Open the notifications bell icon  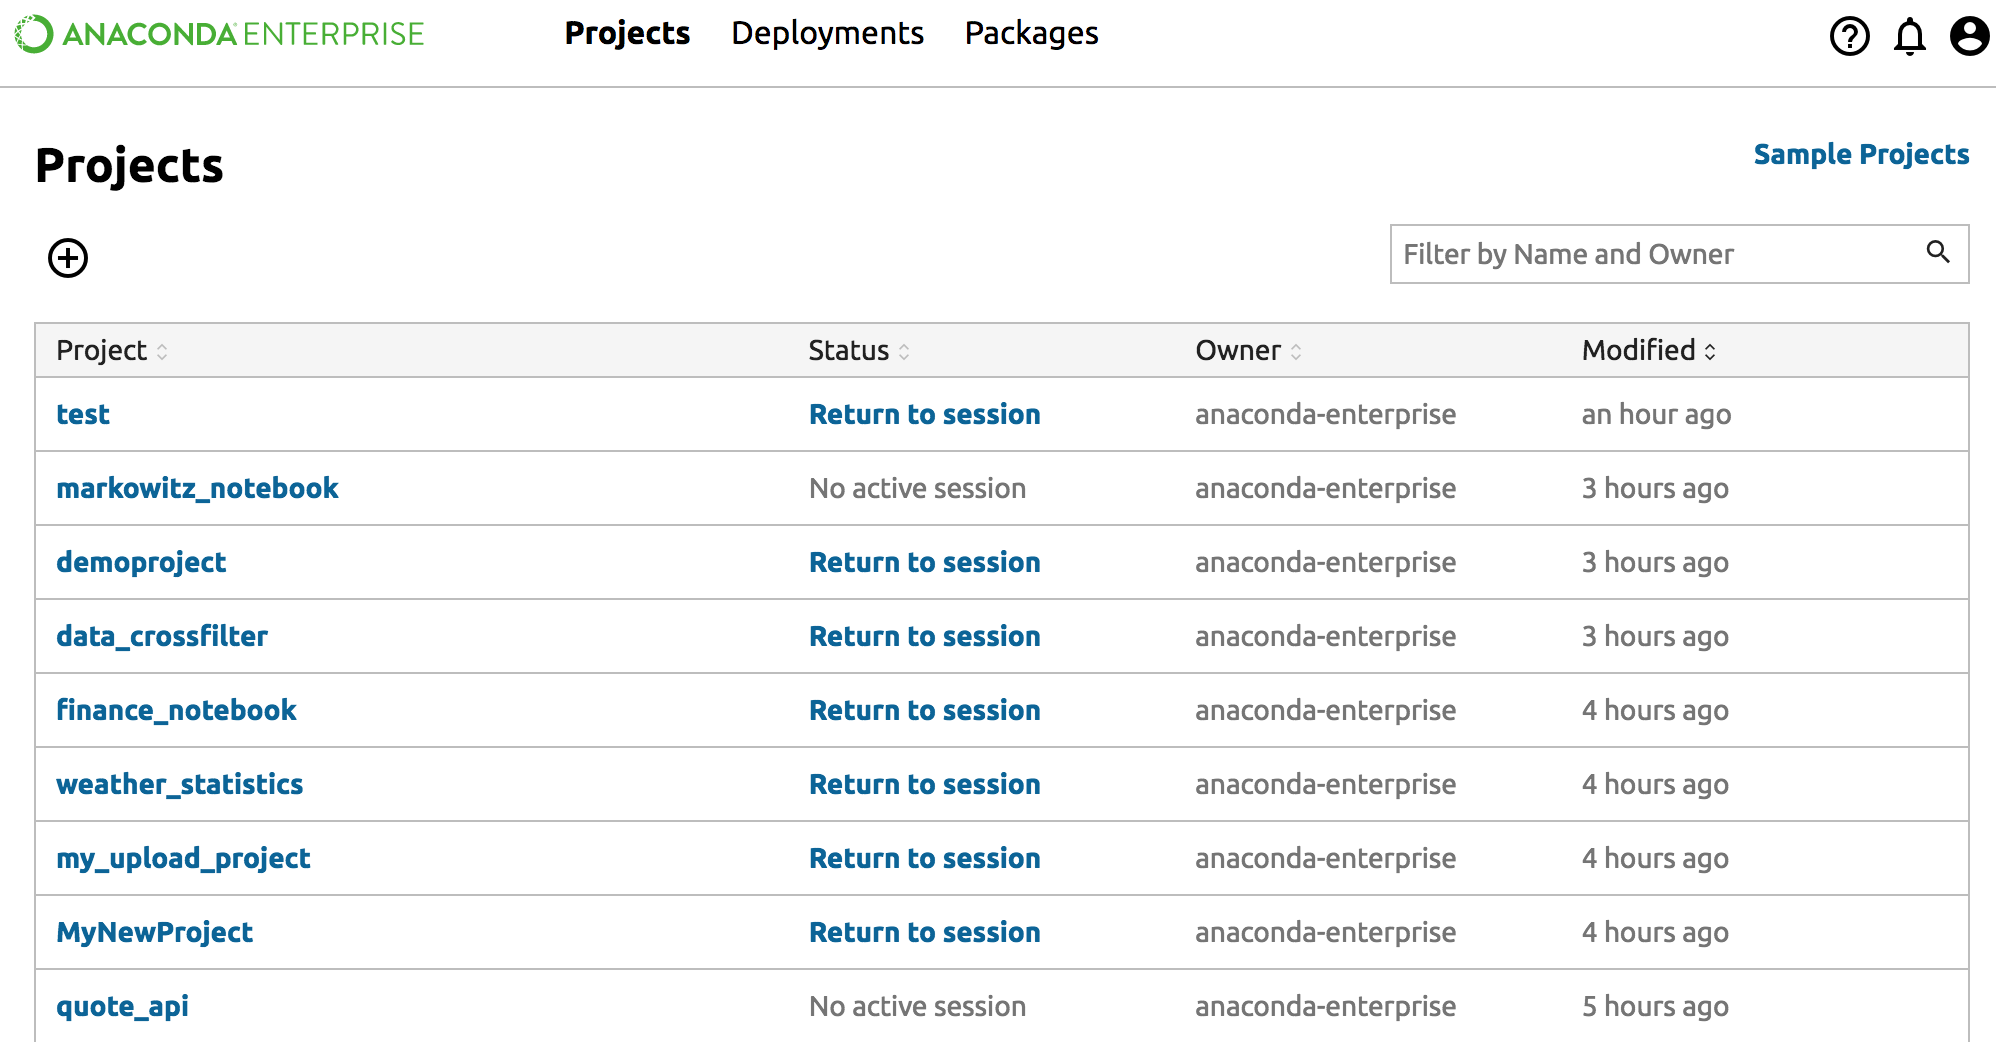pos(1909,37)
